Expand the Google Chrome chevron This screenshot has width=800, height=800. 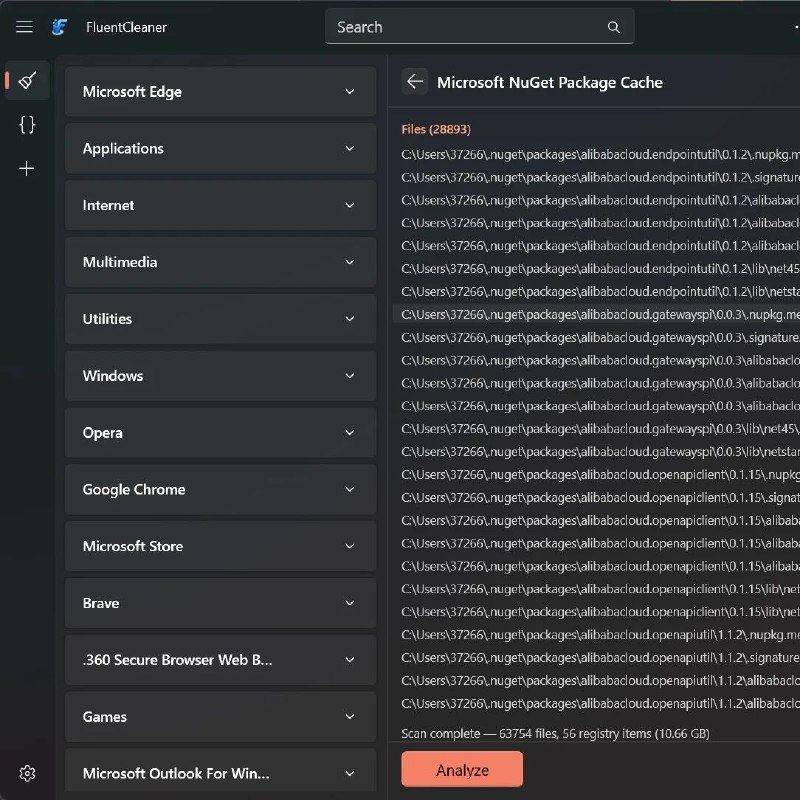349,489
